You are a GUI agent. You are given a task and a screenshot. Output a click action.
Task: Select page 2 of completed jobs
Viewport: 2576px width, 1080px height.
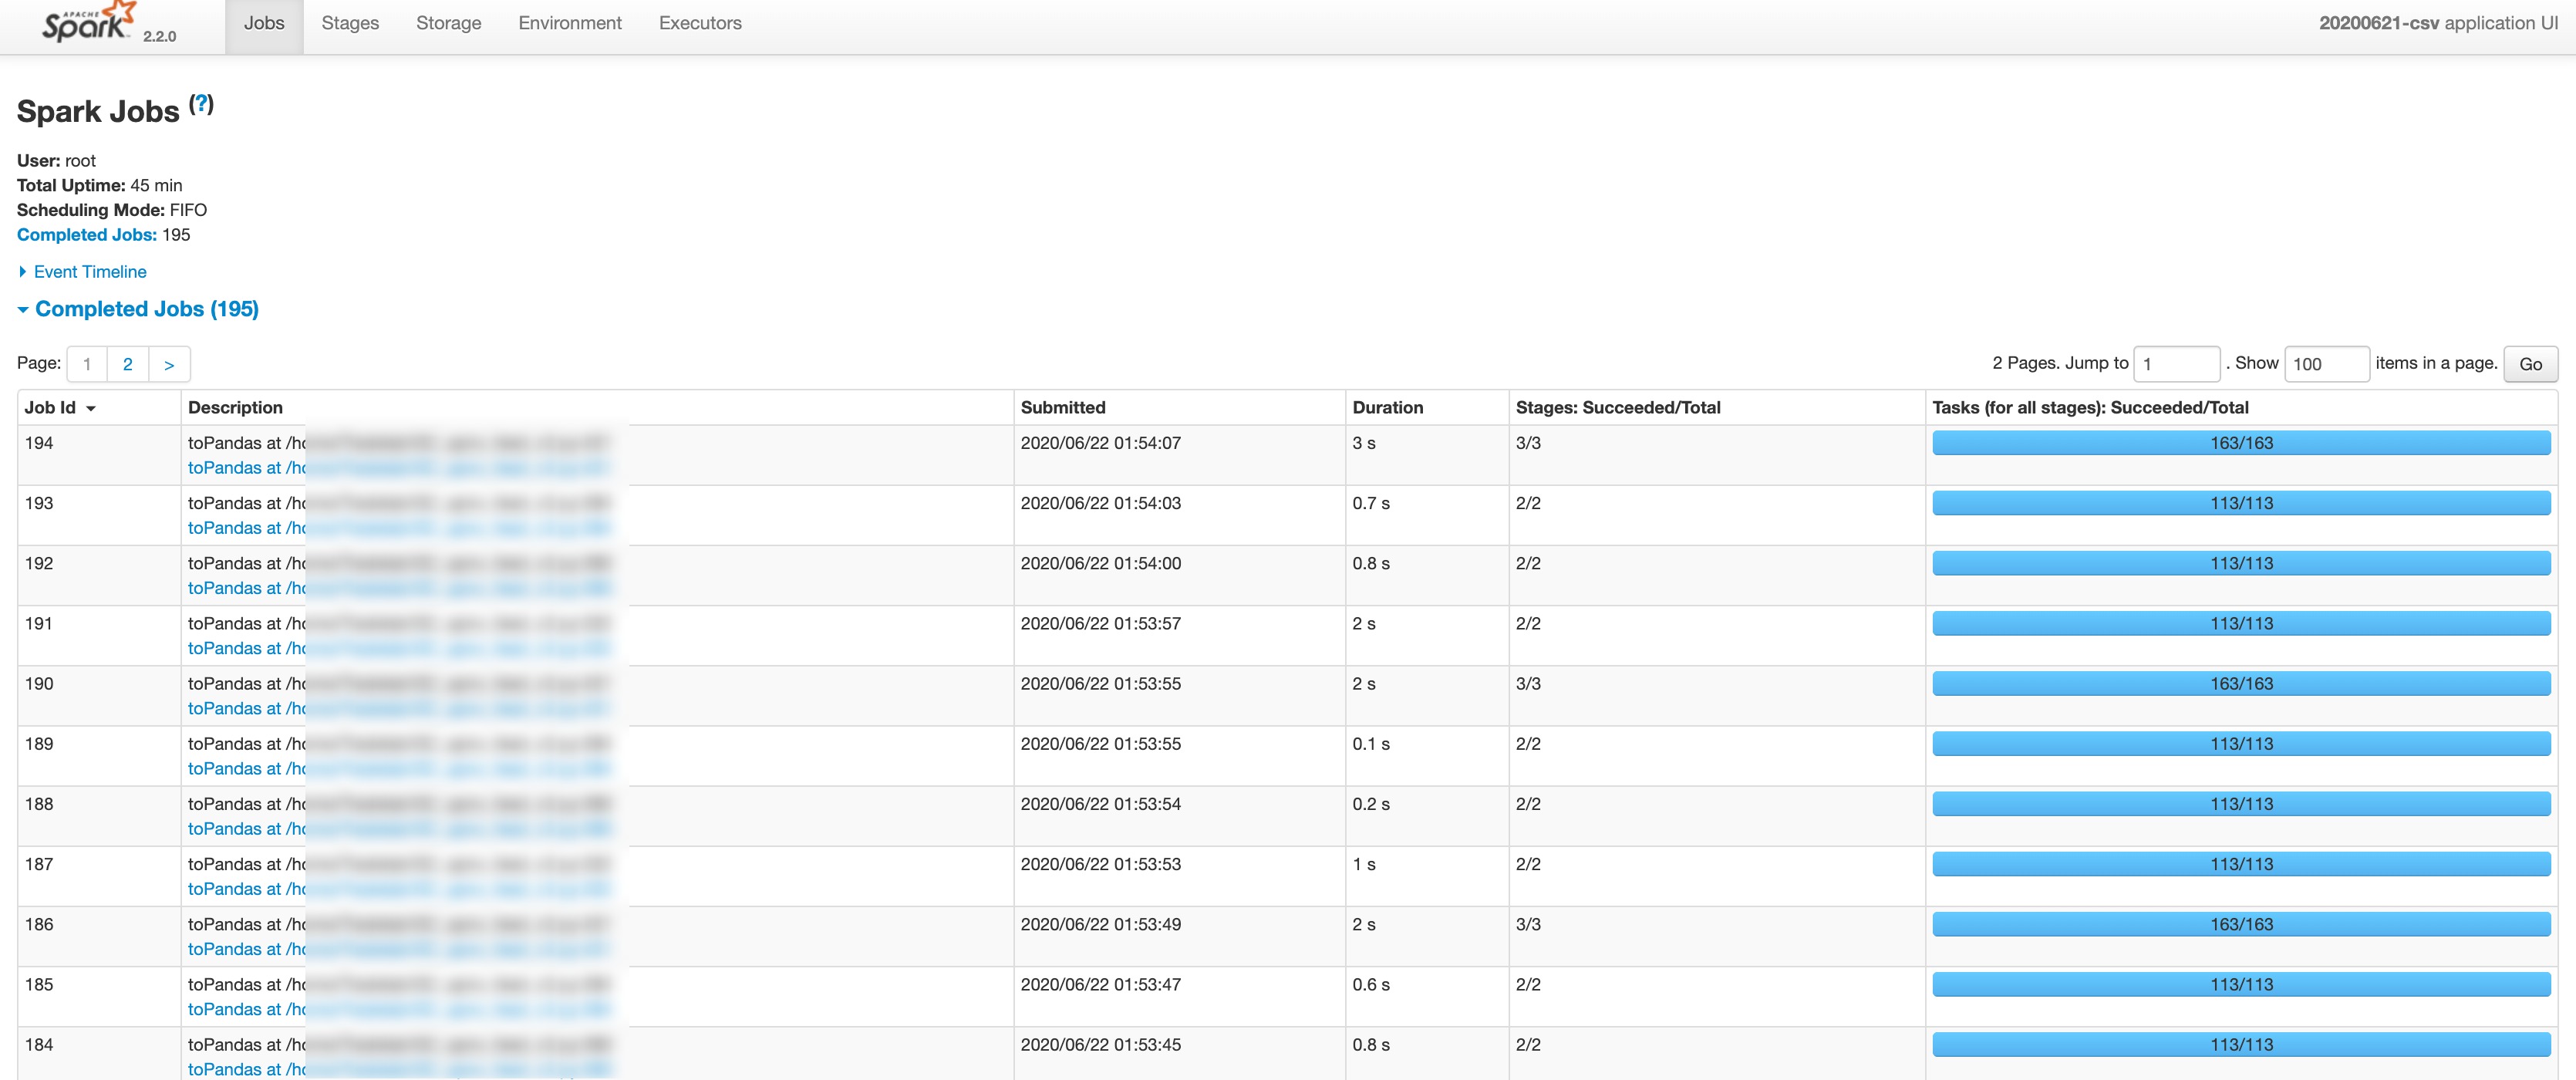(x=127, y=364)
